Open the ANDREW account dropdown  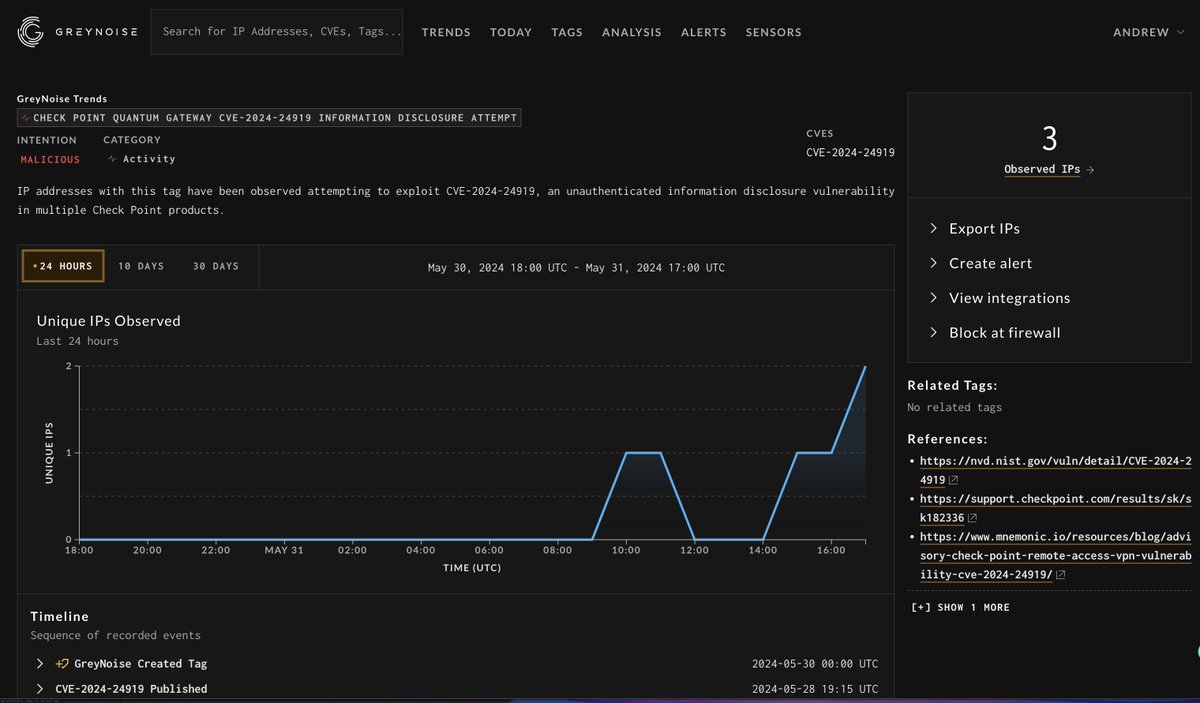click(1148, 31)
